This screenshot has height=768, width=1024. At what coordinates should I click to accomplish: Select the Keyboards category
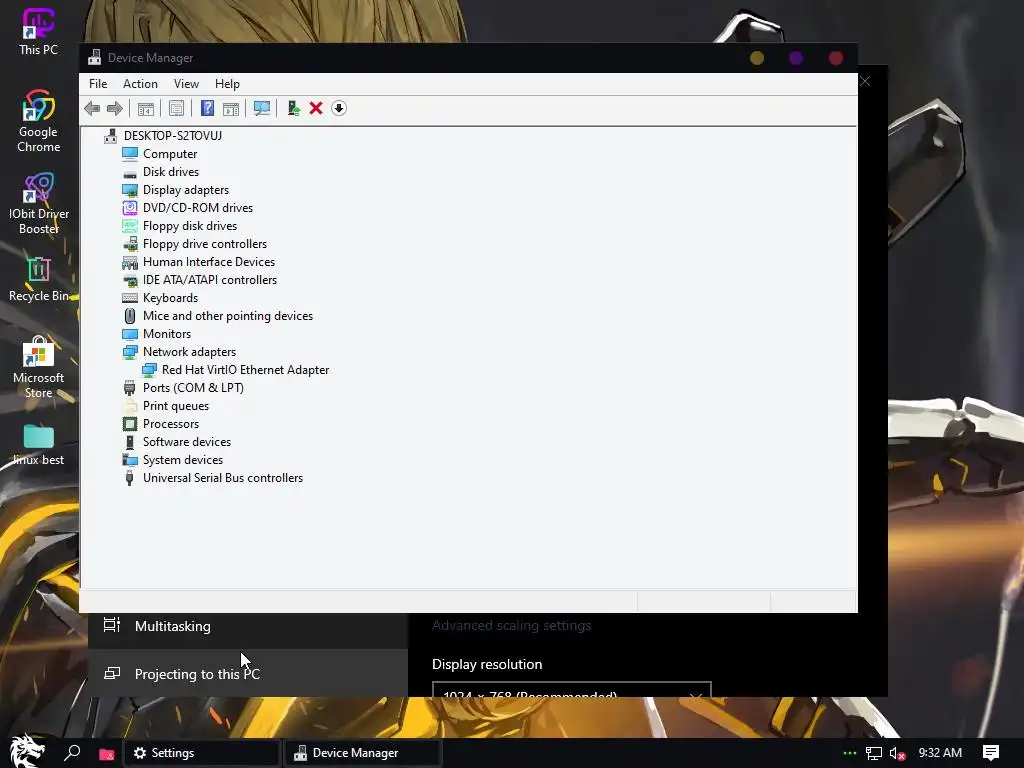[170, 298]
